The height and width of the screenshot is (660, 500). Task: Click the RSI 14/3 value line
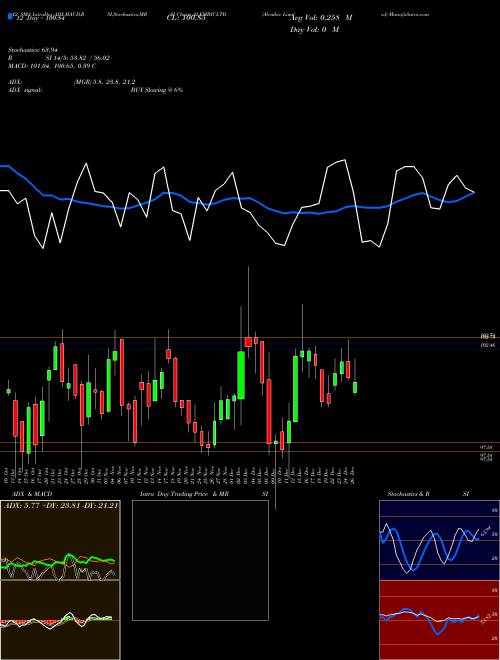59,58
